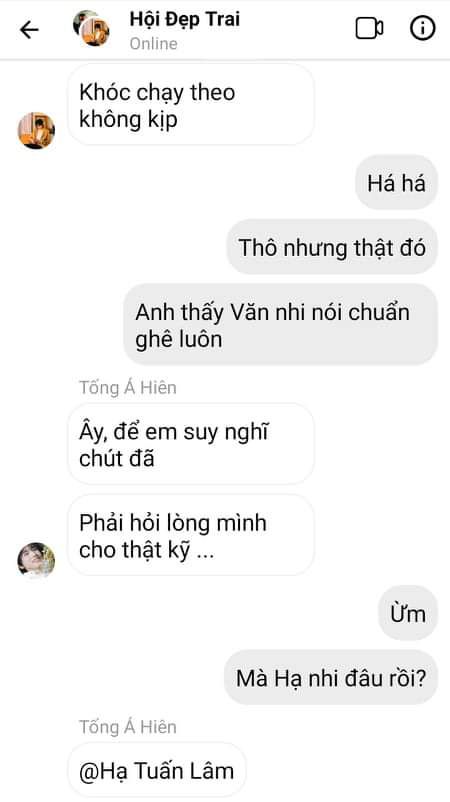
Task: Tap the back arrow icon
Action: click(x=29, y=30)
